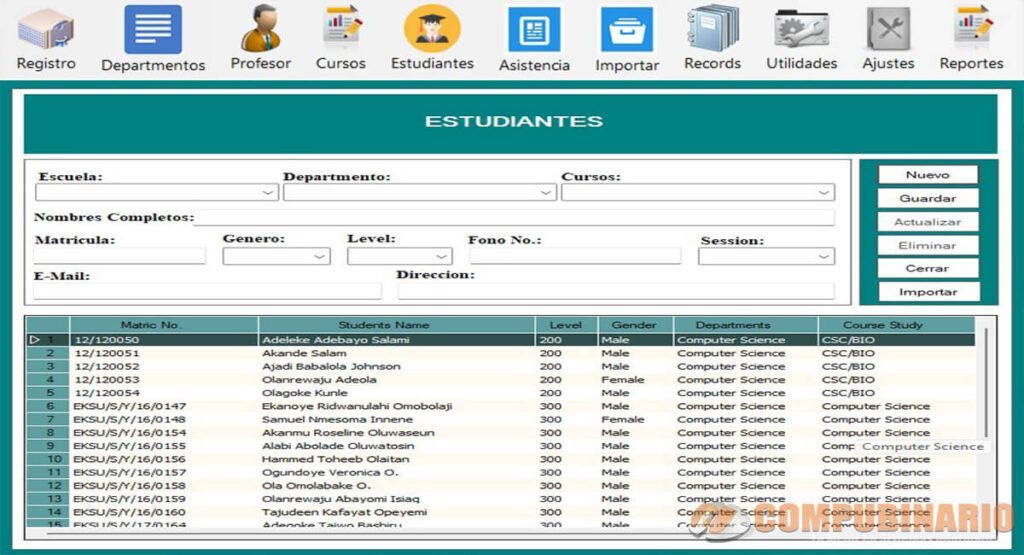Select student Tajudeen Kafayat Opeyemi
Screen dimensions: 1024x555
click(x=396, y=513)
